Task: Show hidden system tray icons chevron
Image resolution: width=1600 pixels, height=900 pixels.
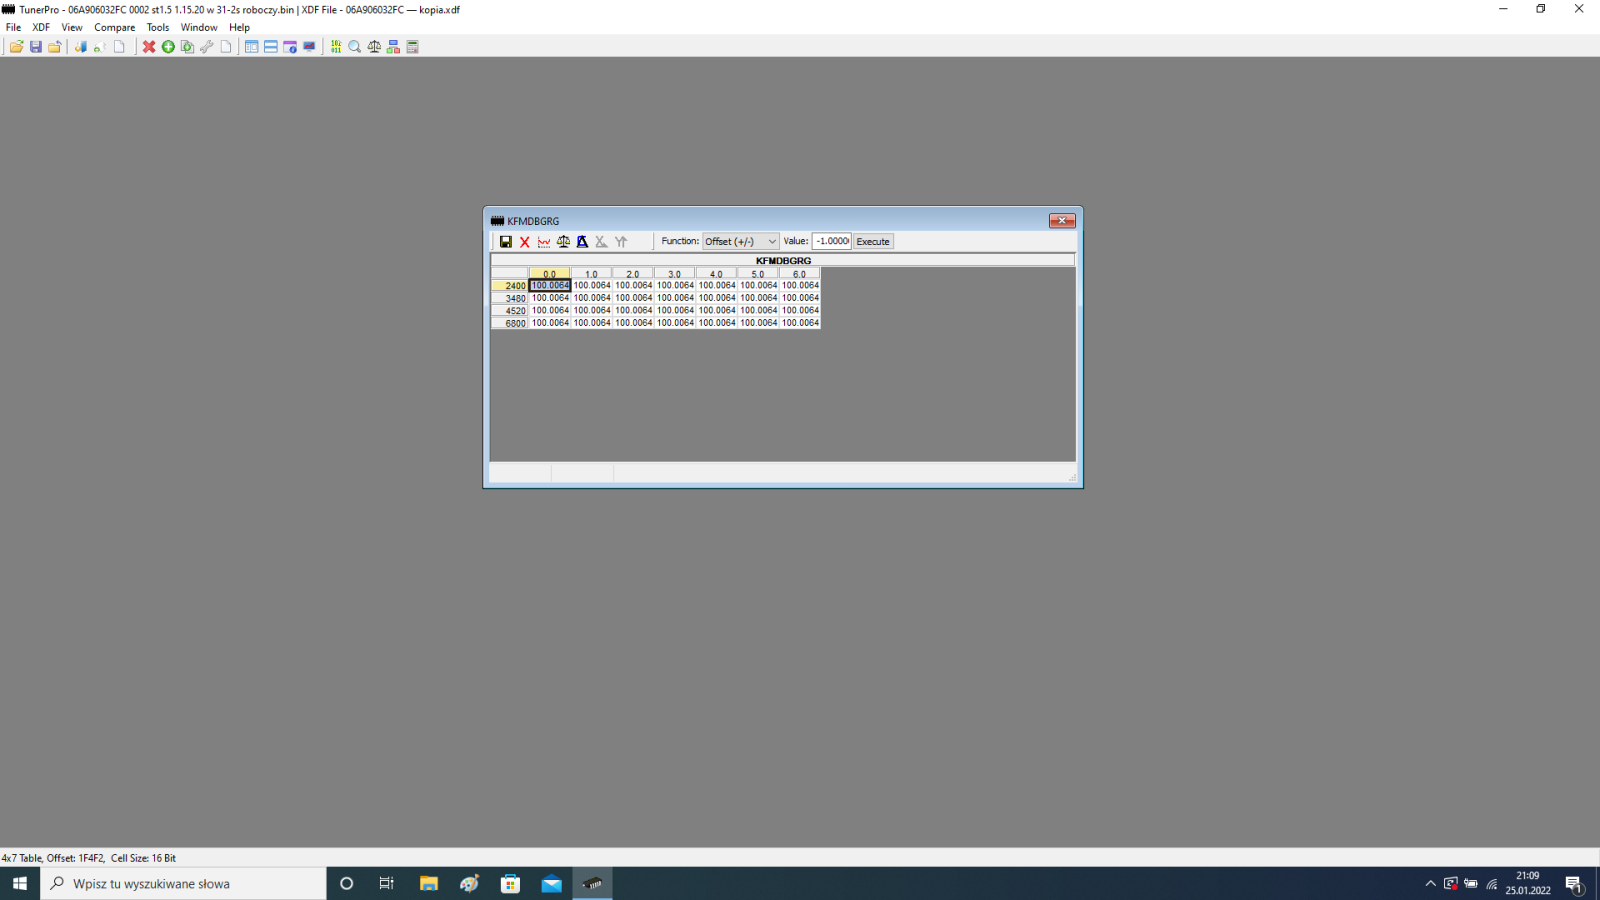Action: point(1430,883)
